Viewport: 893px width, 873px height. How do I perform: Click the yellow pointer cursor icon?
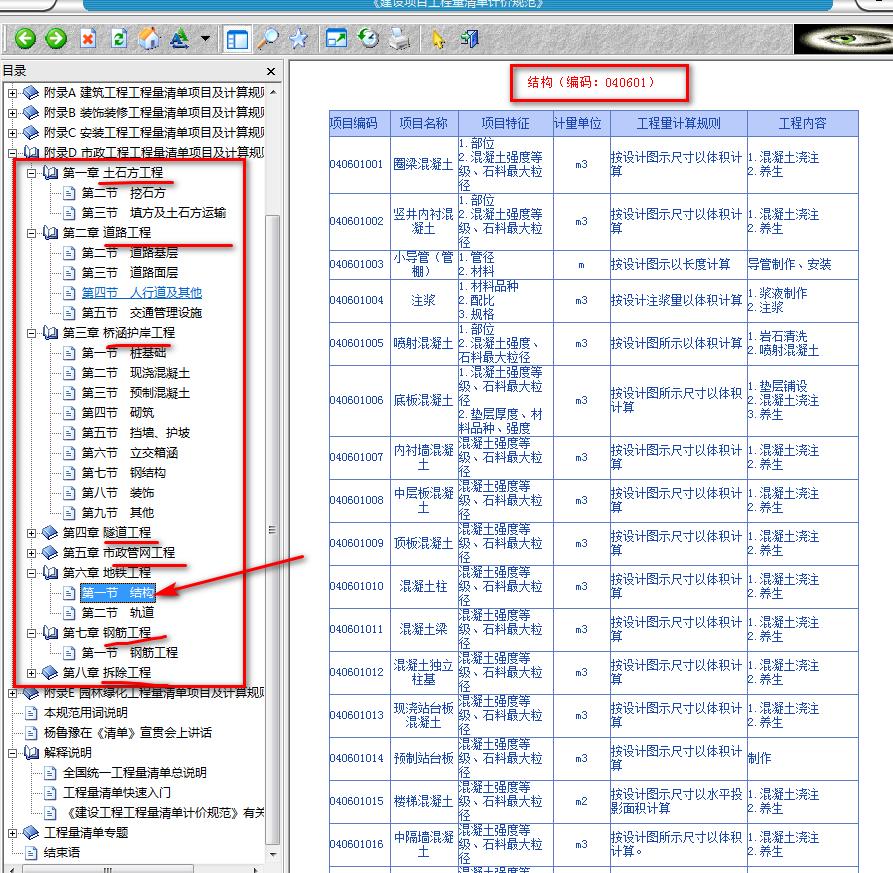click(x=438, y=39)
